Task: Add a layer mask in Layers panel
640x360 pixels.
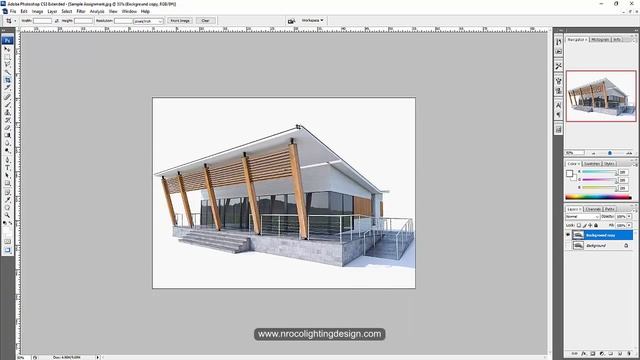Action: point(592,353)
